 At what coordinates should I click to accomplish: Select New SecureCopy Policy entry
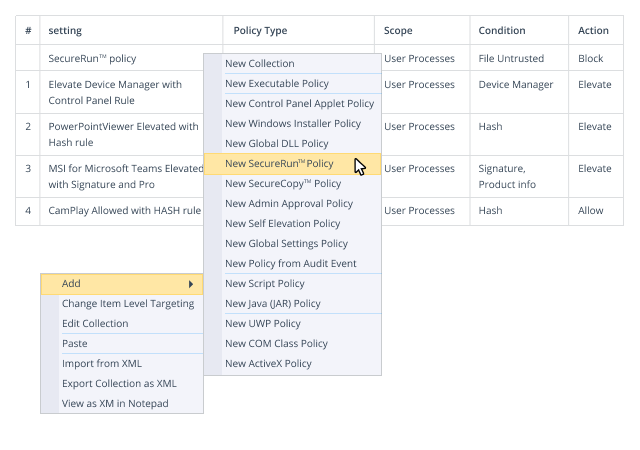283,184
